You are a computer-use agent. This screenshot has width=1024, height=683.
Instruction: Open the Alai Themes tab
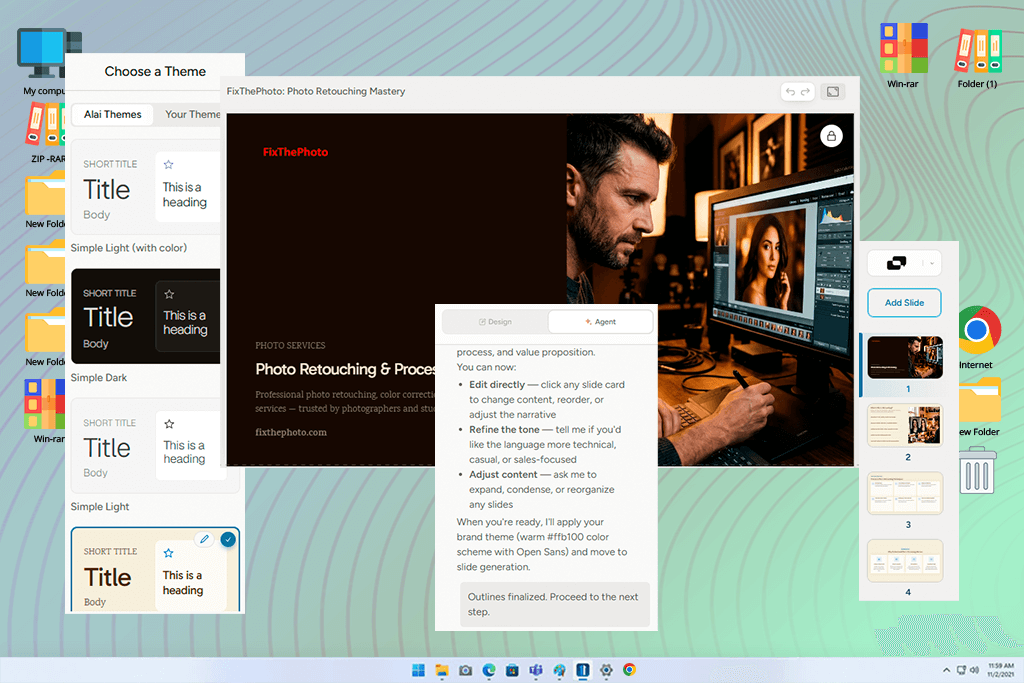(x=112, y=114)
